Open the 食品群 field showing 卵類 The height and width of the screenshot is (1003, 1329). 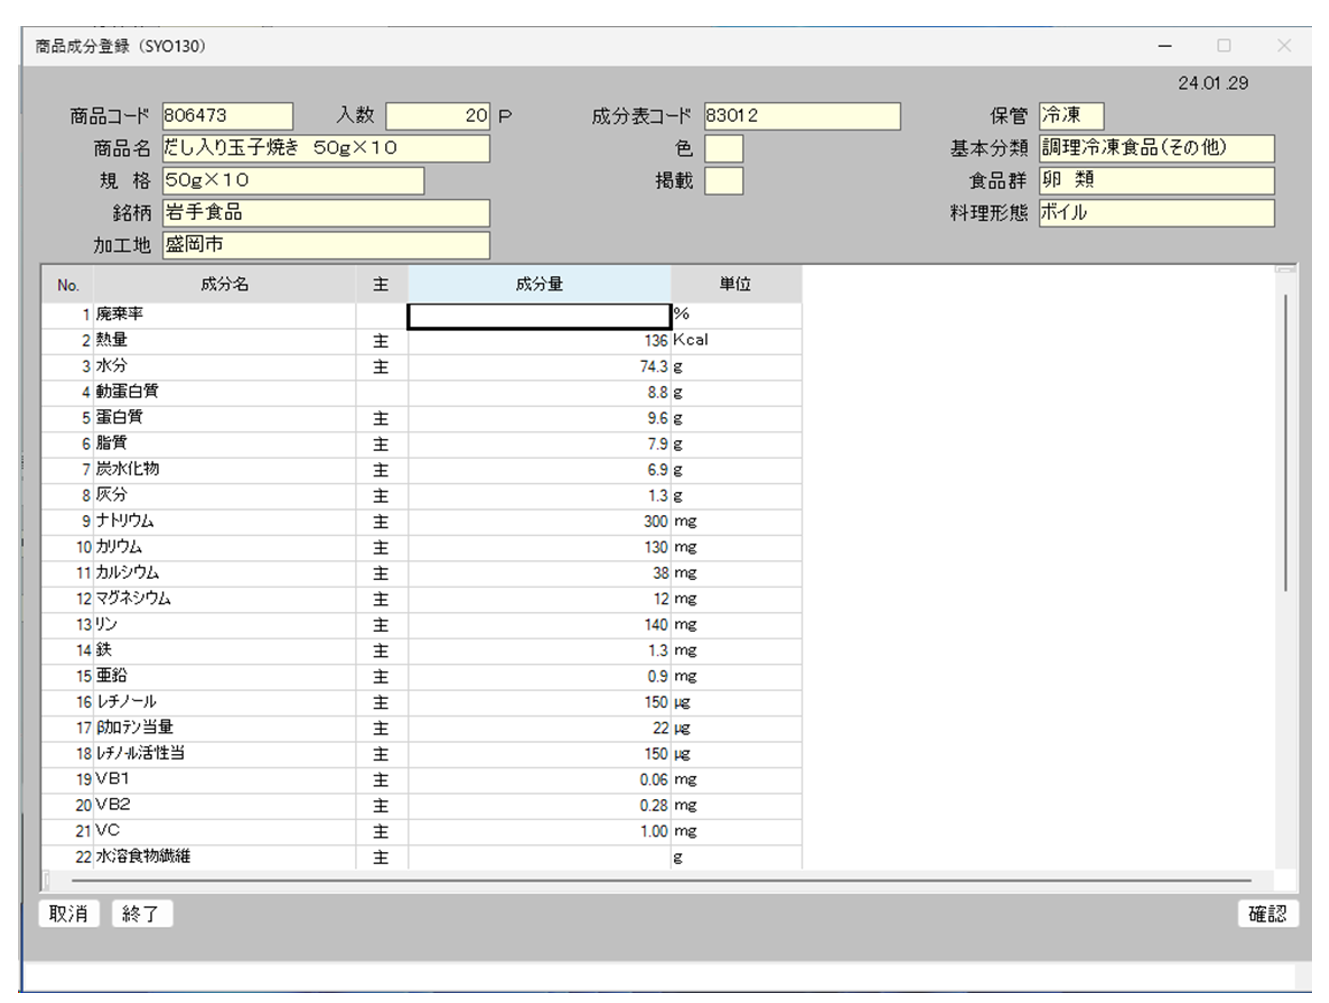click(1156, 181)
